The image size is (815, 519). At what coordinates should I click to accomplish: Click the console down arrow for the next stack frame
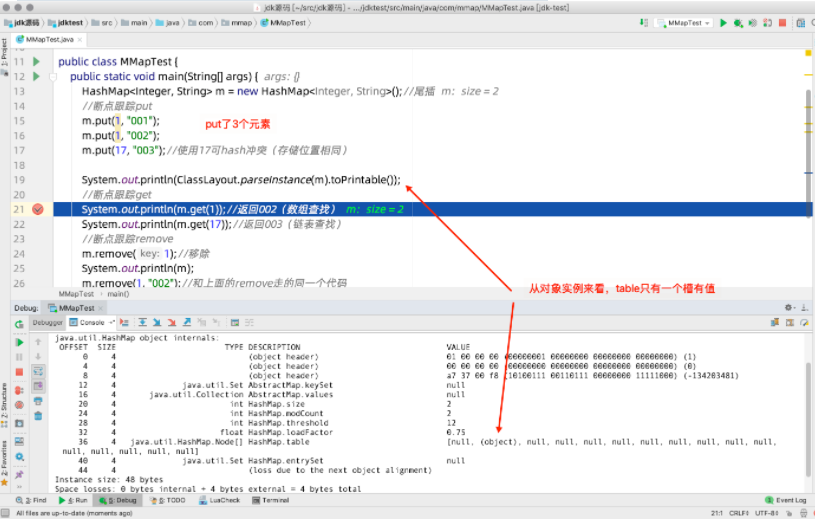click(38, 356)
